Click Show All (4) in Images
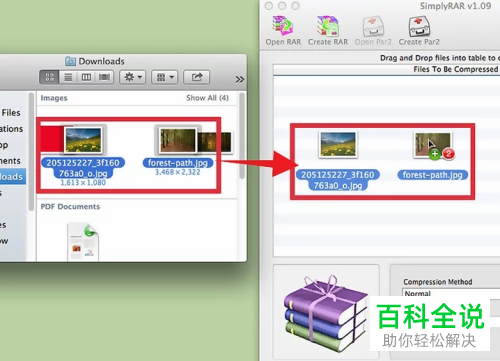 [207, 98]
